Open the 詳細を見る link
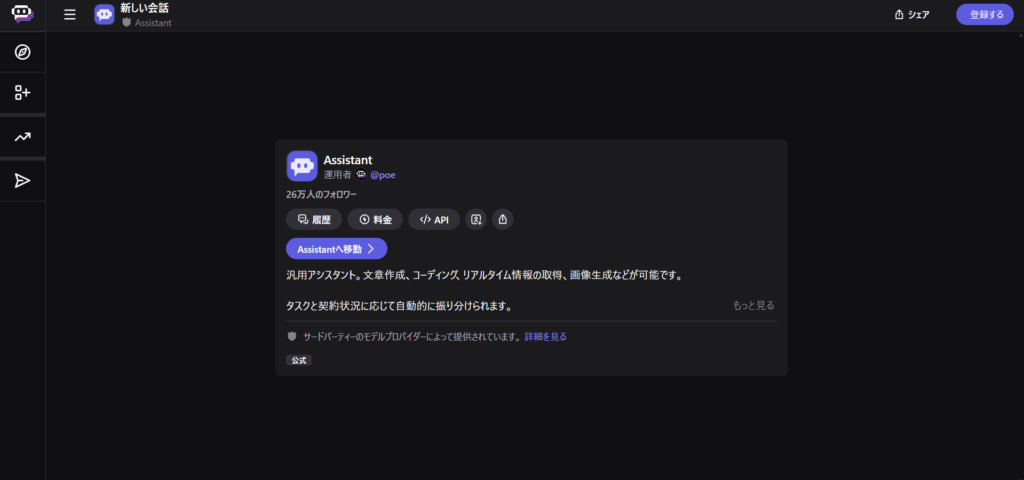This screenshot has height=480, width=1024. 546,337
